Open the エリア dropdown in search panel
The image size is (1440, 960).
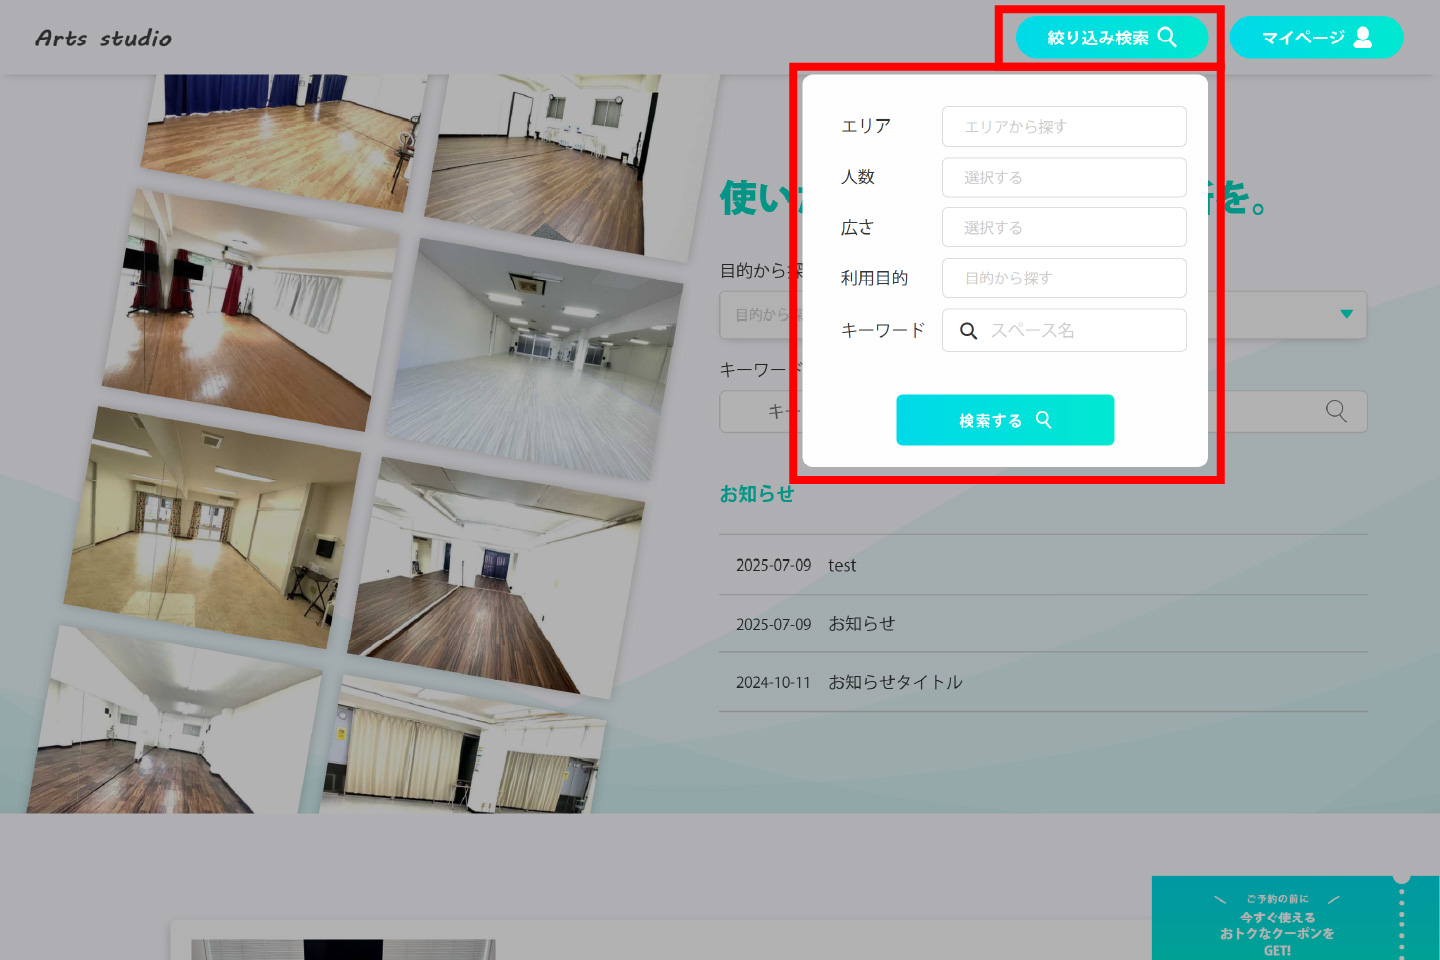pyautogui.click(x=1063, y=127)
